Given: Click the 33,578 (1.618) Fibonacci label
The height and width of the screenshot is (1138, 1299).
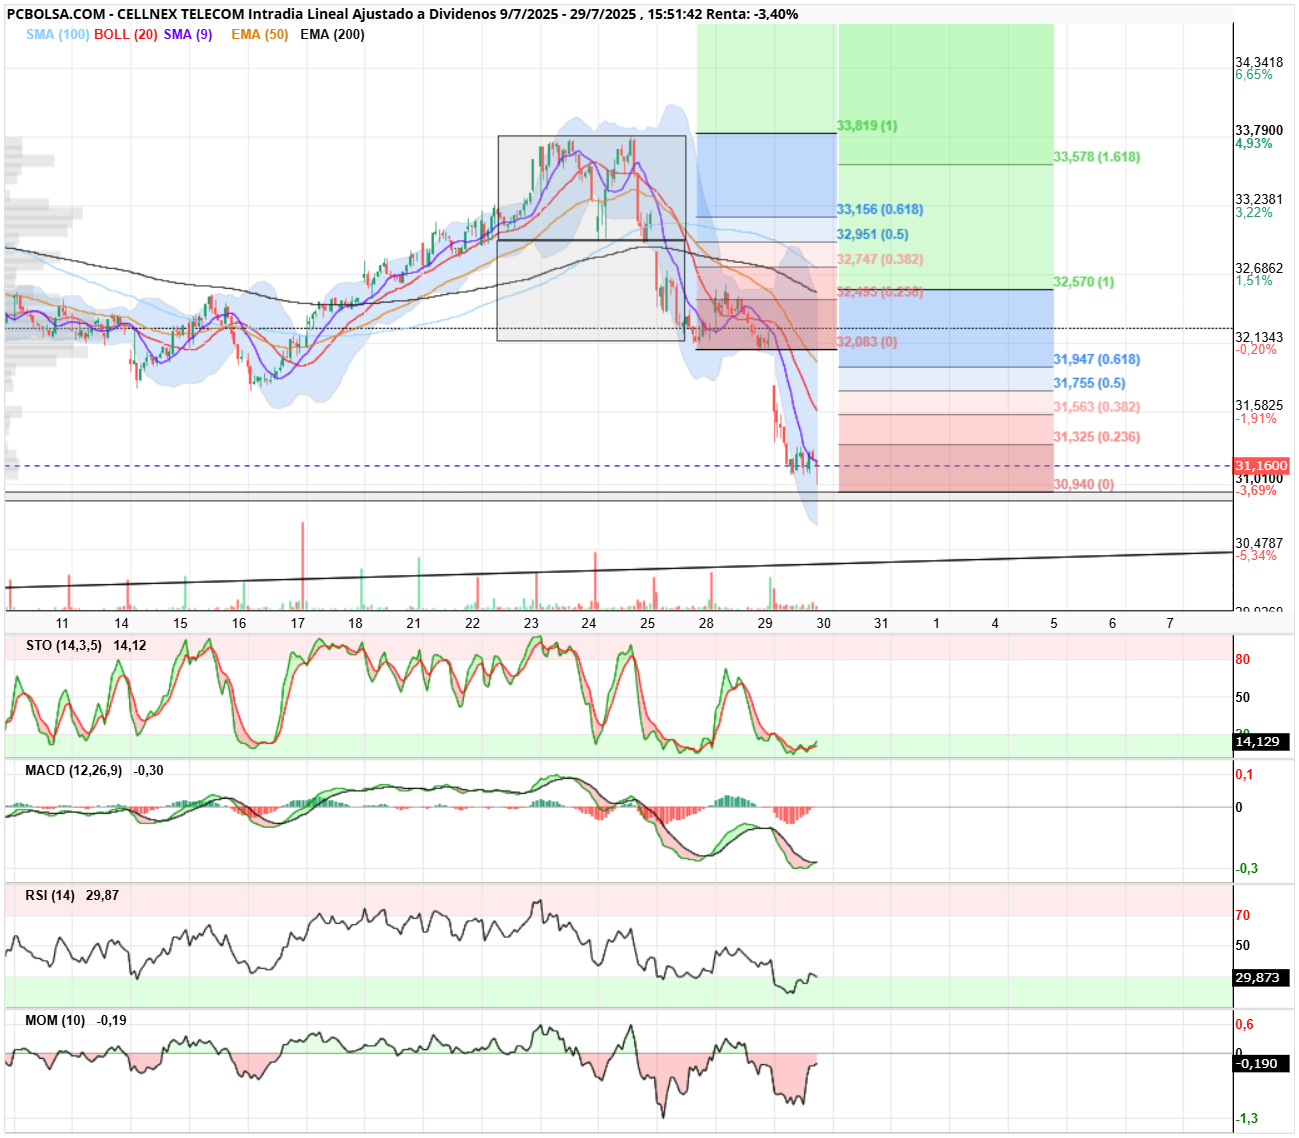Looking at the screenshot, I should (x=1096, y=157).
